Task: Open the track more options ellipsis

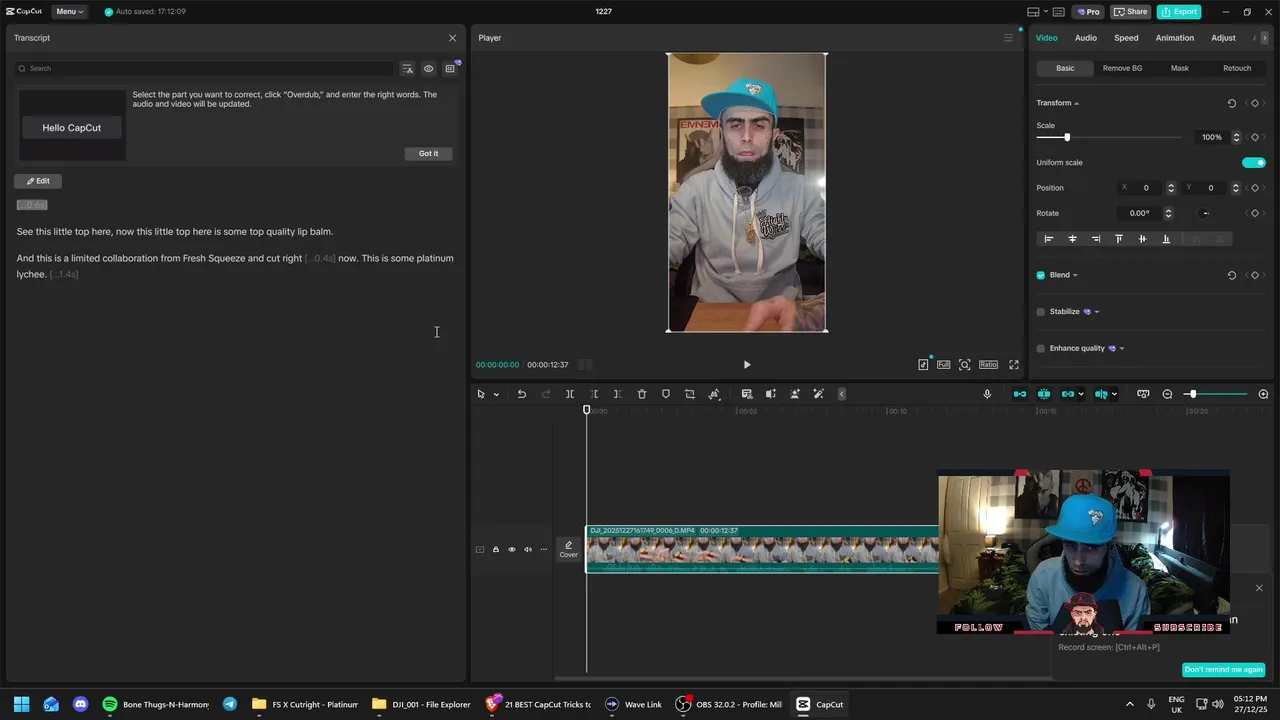Action: pyautogui.click(x=544, y=549)
